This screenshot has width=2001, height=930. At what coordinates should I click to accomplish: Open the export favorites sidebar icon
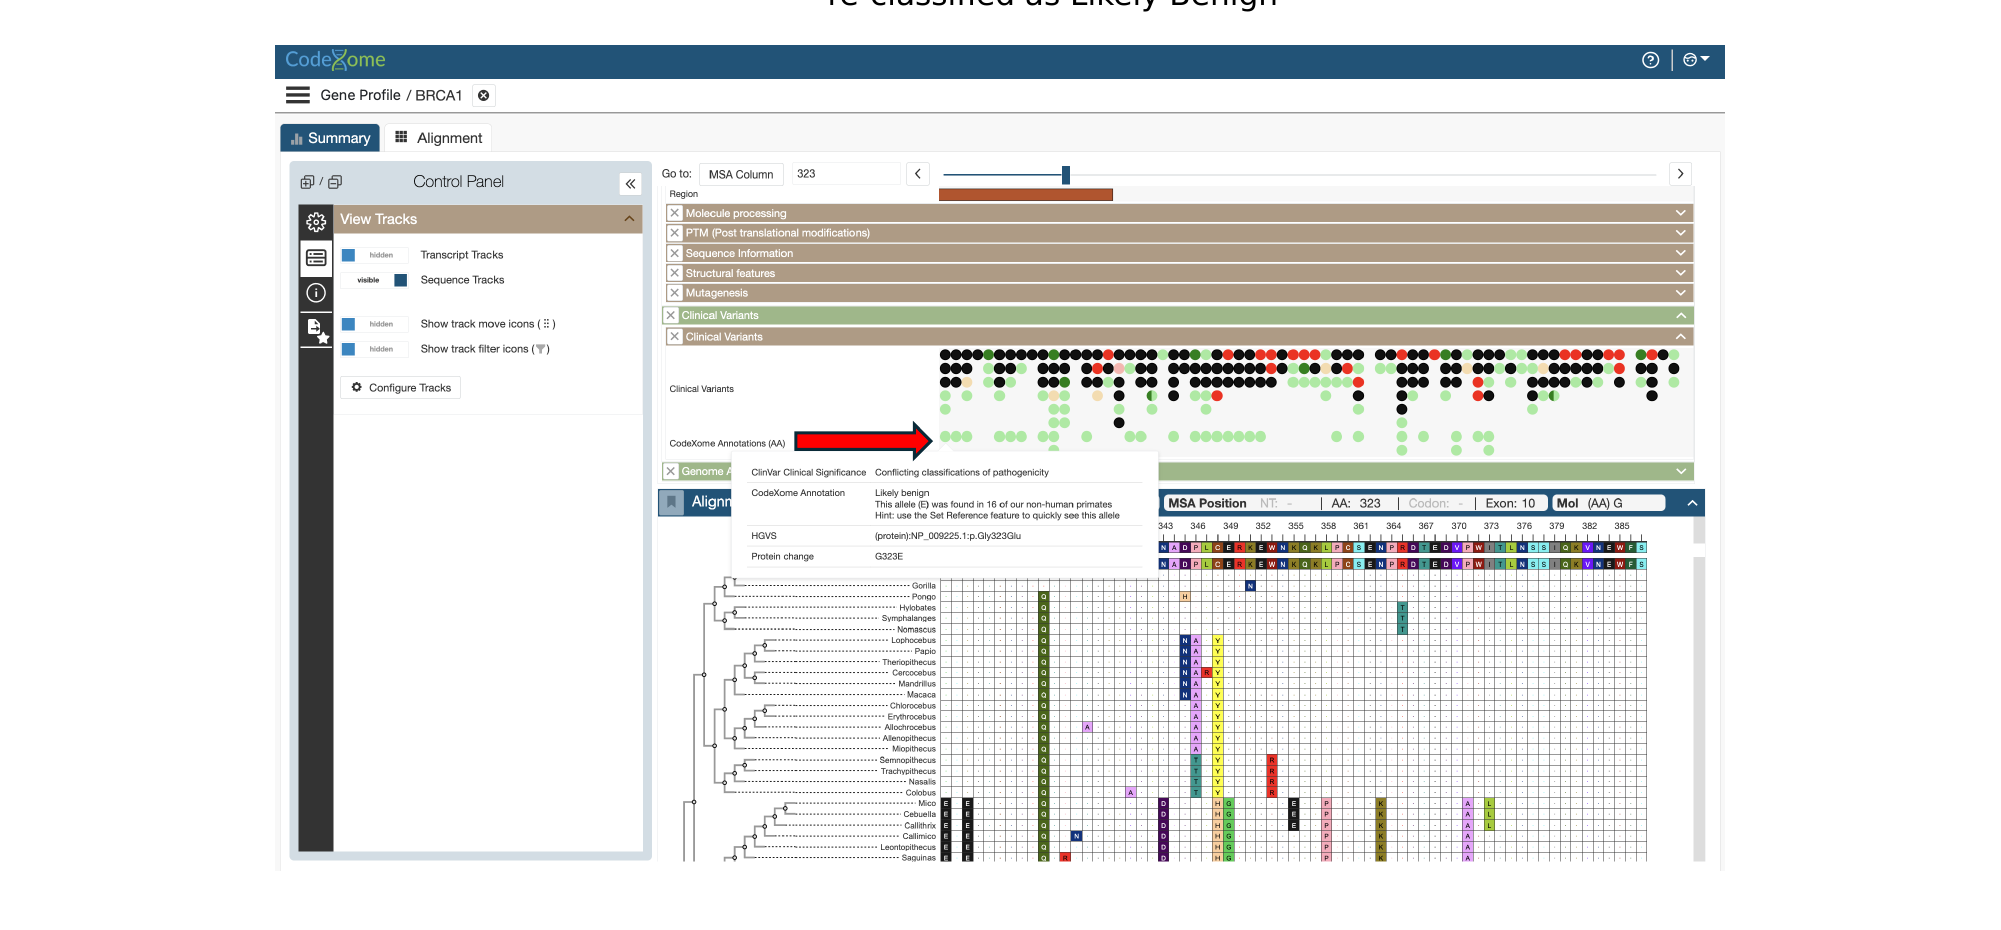point(316,330)
